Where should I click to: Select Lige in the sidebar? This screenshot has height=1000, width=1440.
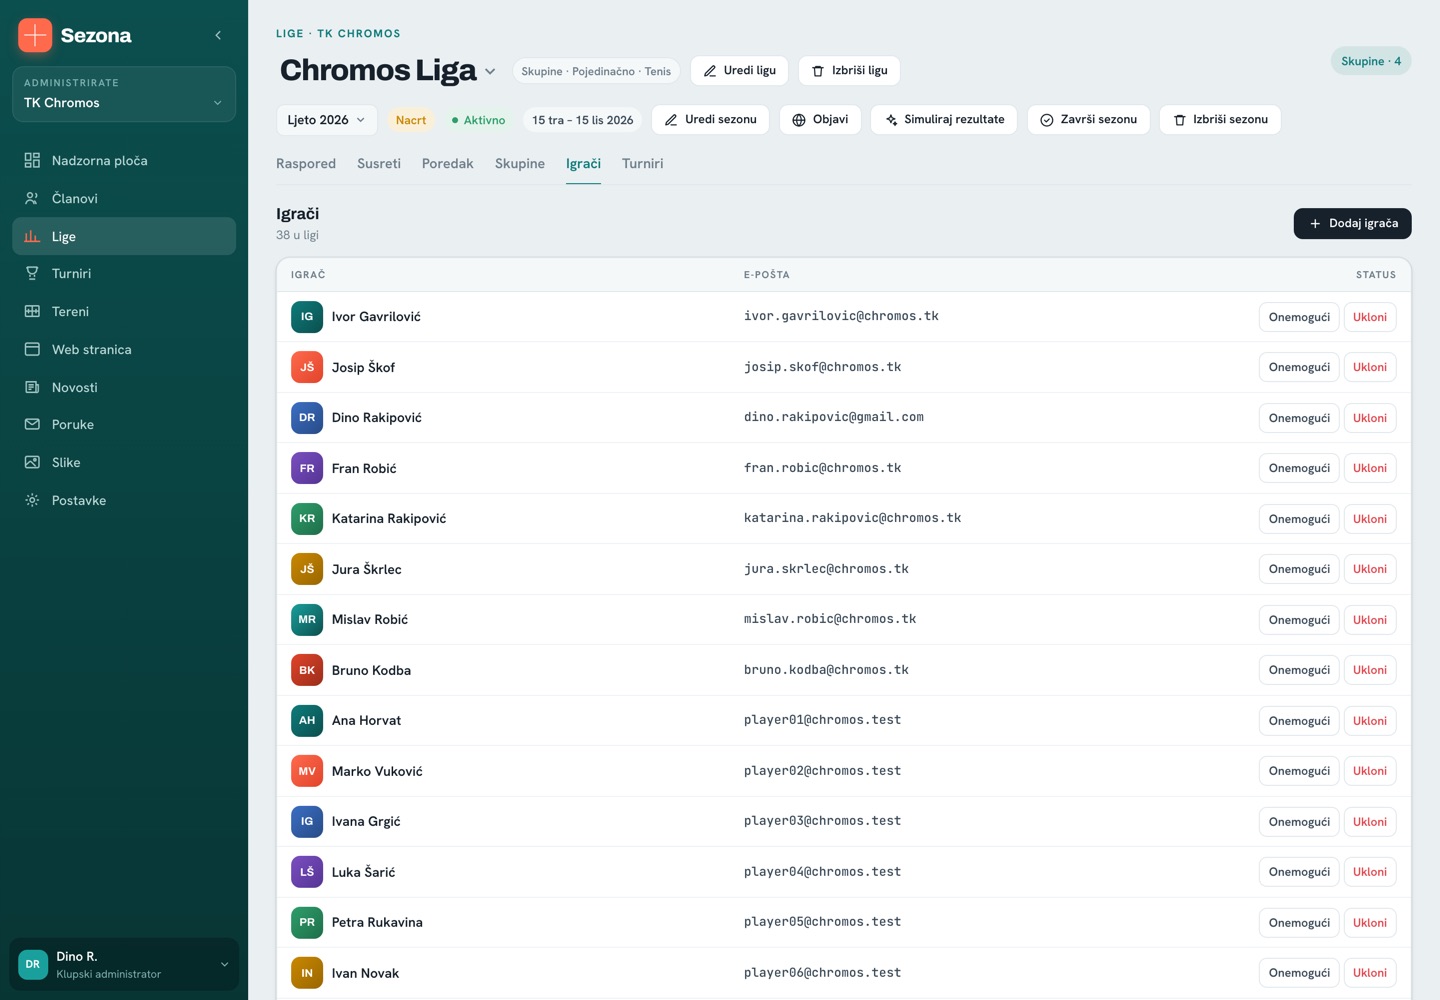124,237
